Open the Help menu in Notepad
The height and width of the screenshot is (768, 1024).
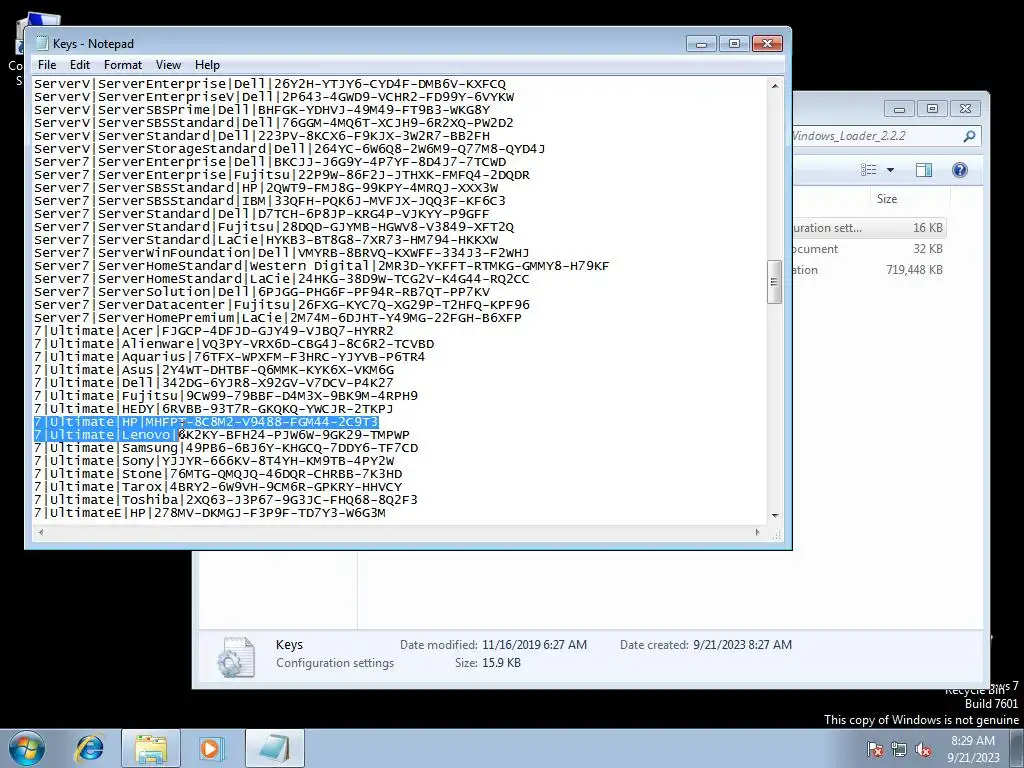click(207, 65)
